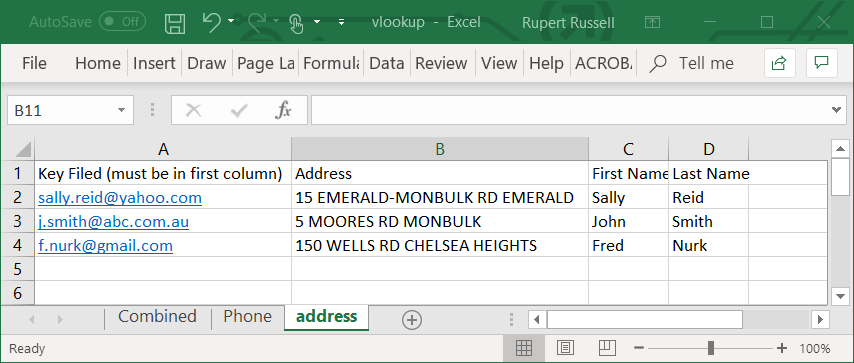Screen dimensions: 854x363
Task: Switch to the Combined sheet tab
Action: [157, 317]
